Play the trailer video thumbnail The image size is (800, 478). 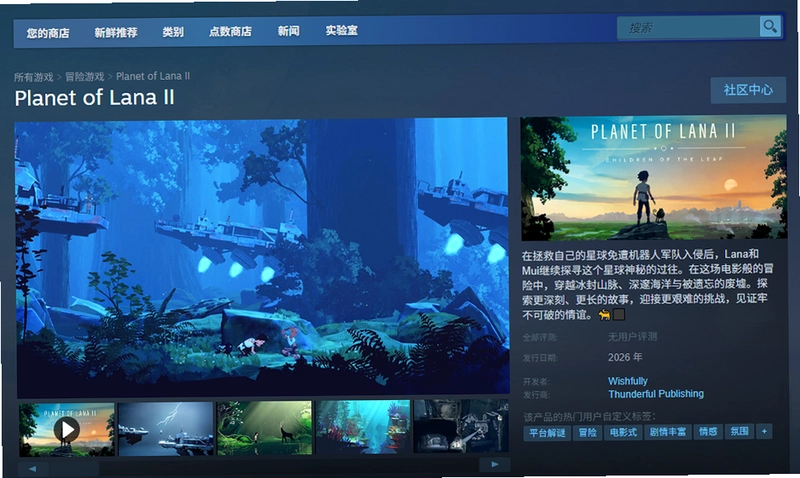point(67,429)
